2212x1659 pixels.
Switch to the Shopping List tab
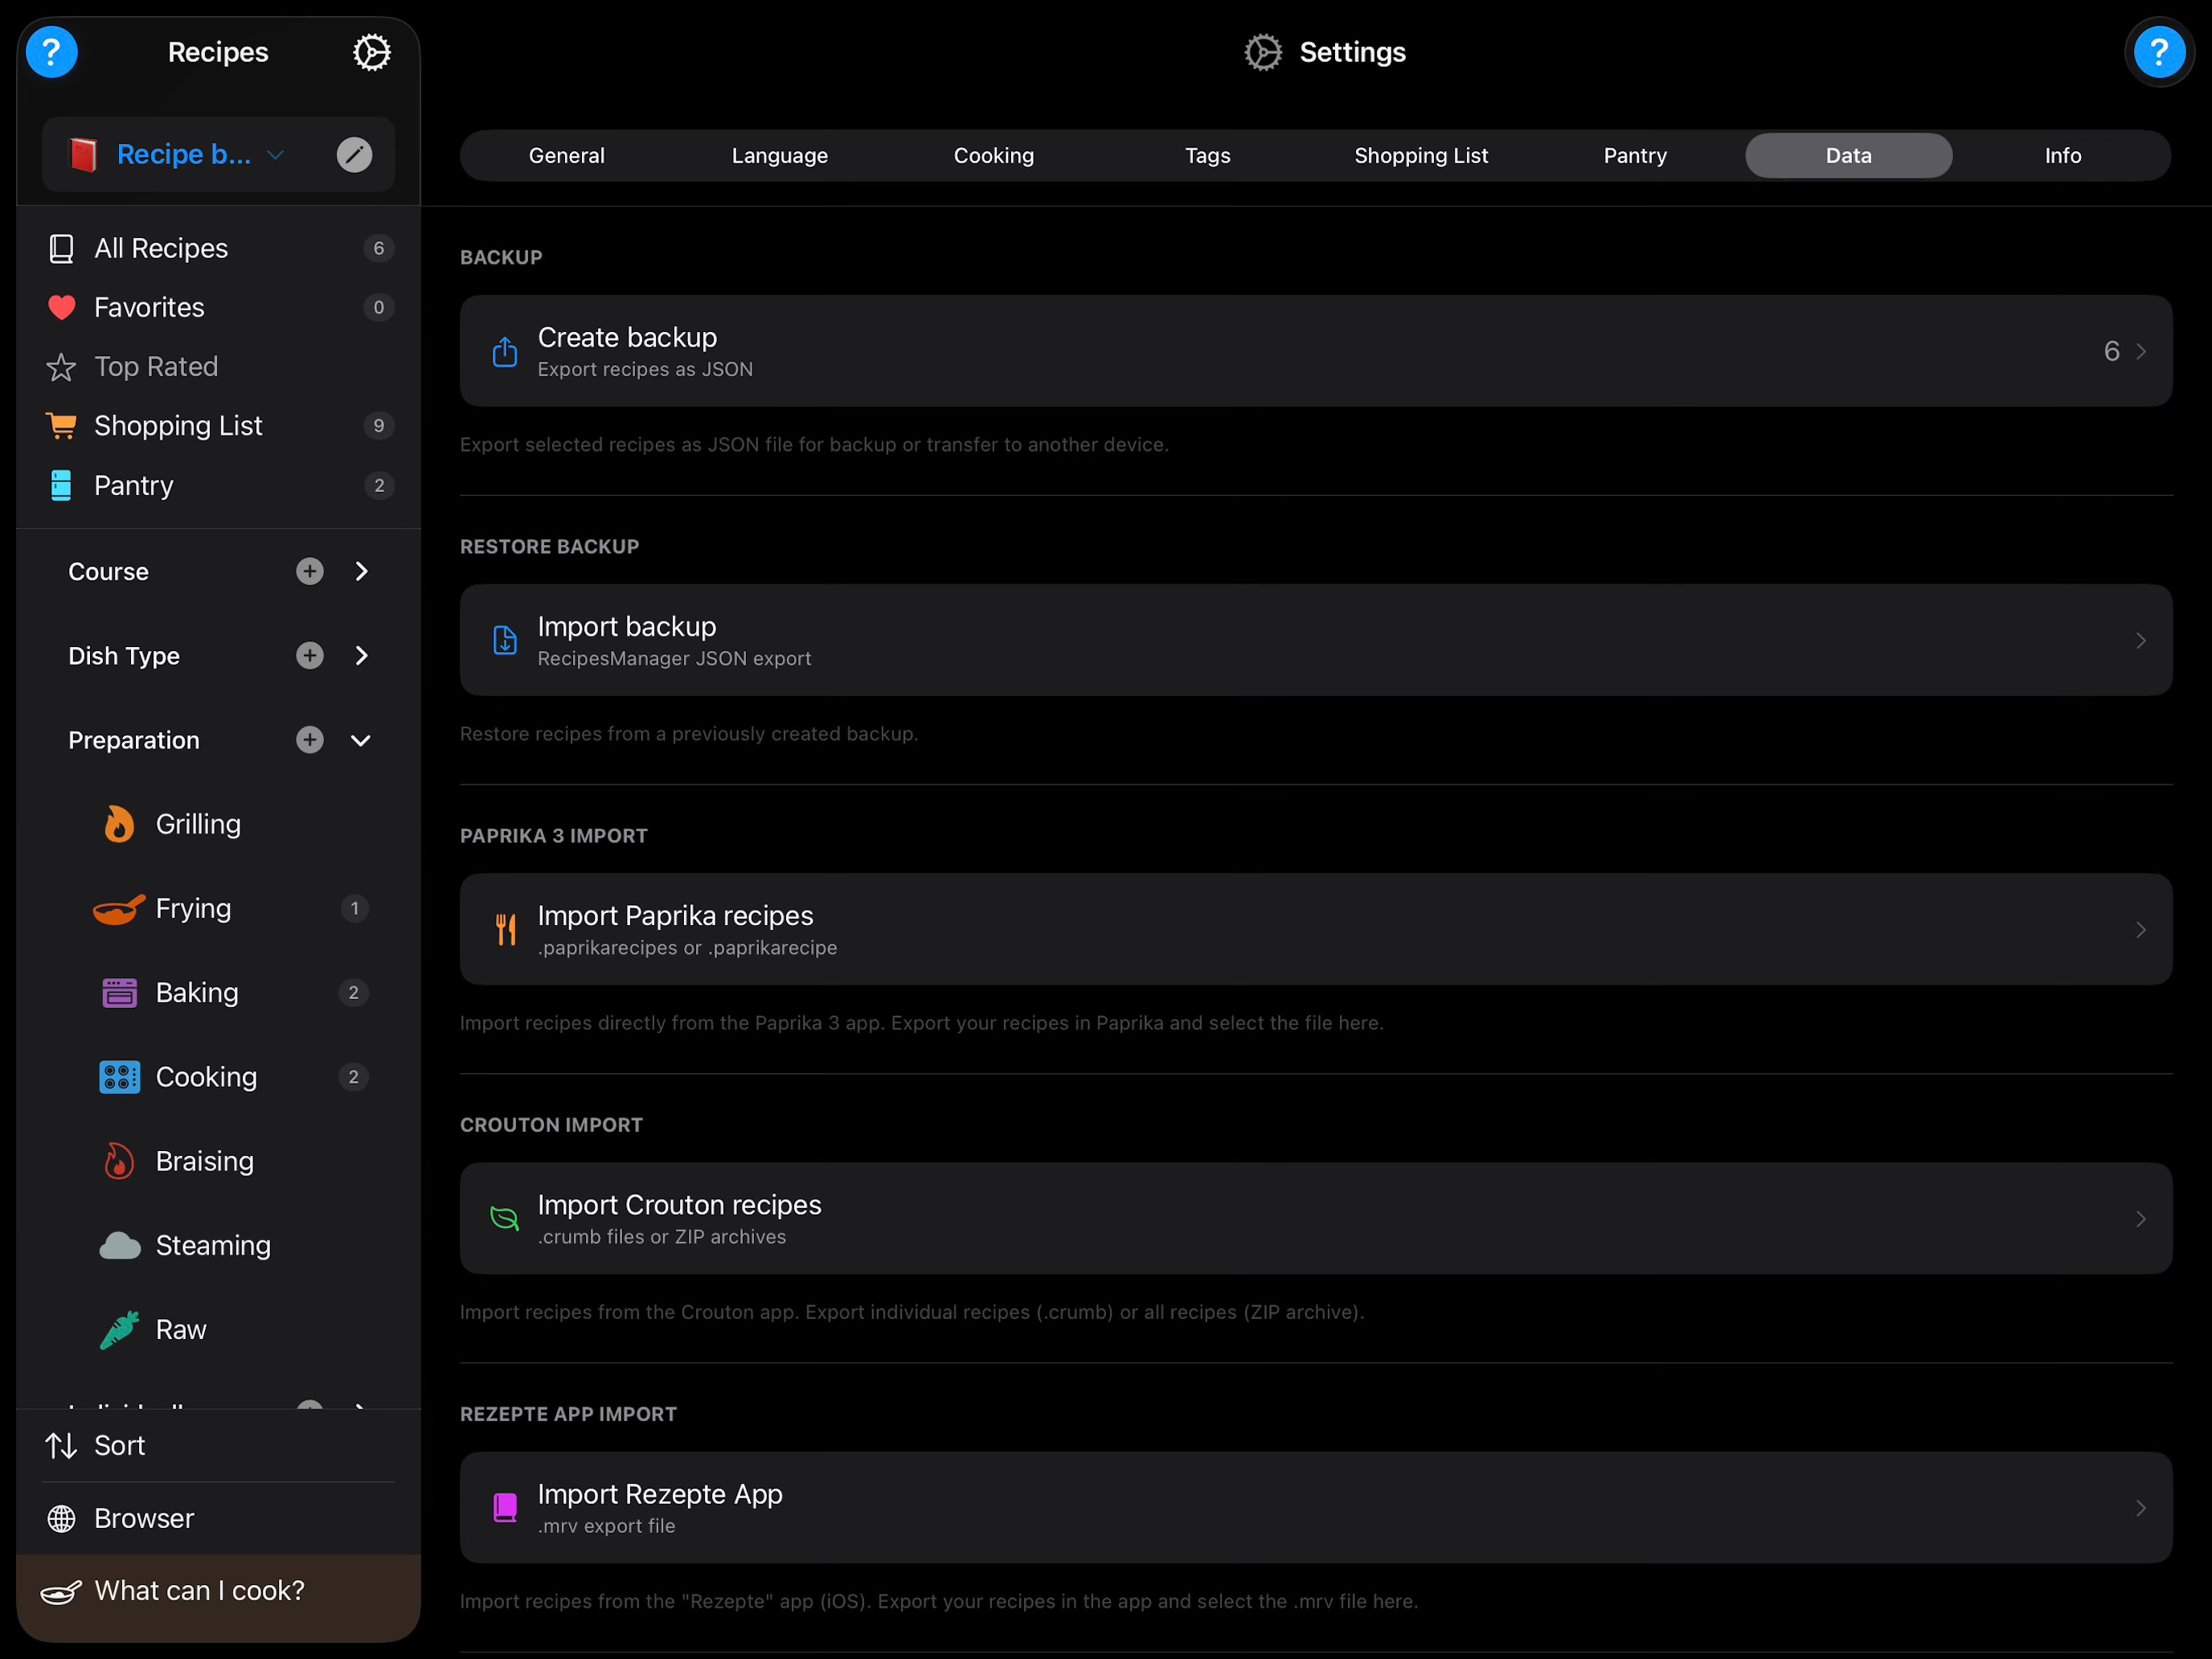[x=1421, y=155]
